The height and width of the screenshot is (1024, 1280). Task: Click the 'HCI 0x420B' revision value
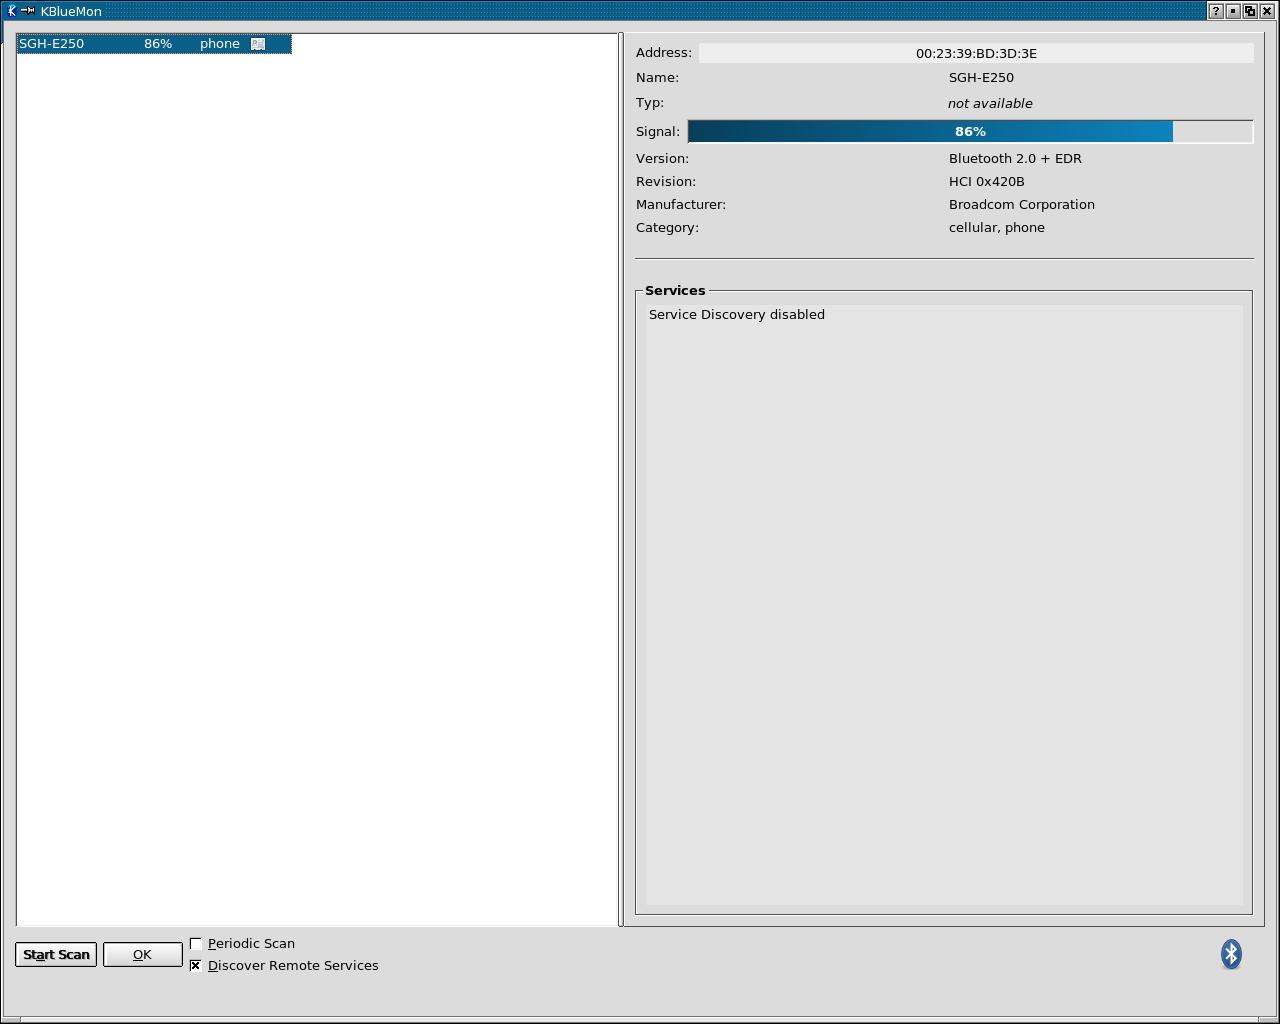click(987, 181)
